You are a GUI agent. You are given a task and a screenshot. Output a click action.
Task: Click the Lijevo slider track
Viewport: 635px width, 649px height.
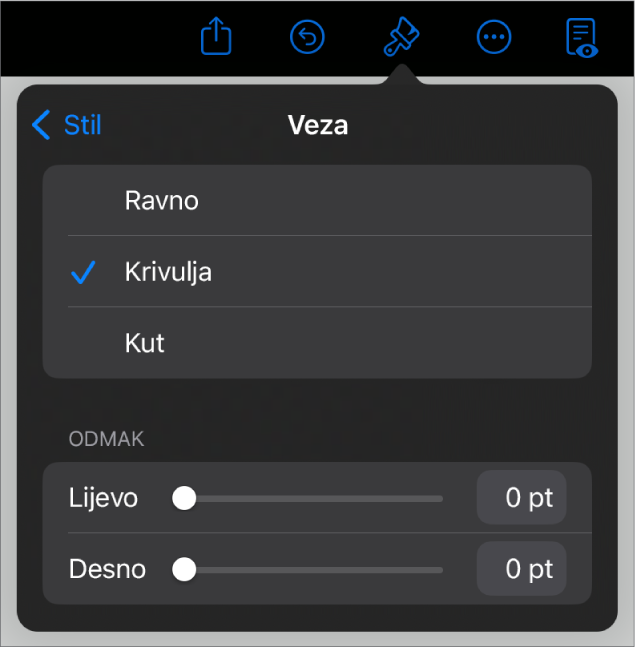click(x=320, y=498)
